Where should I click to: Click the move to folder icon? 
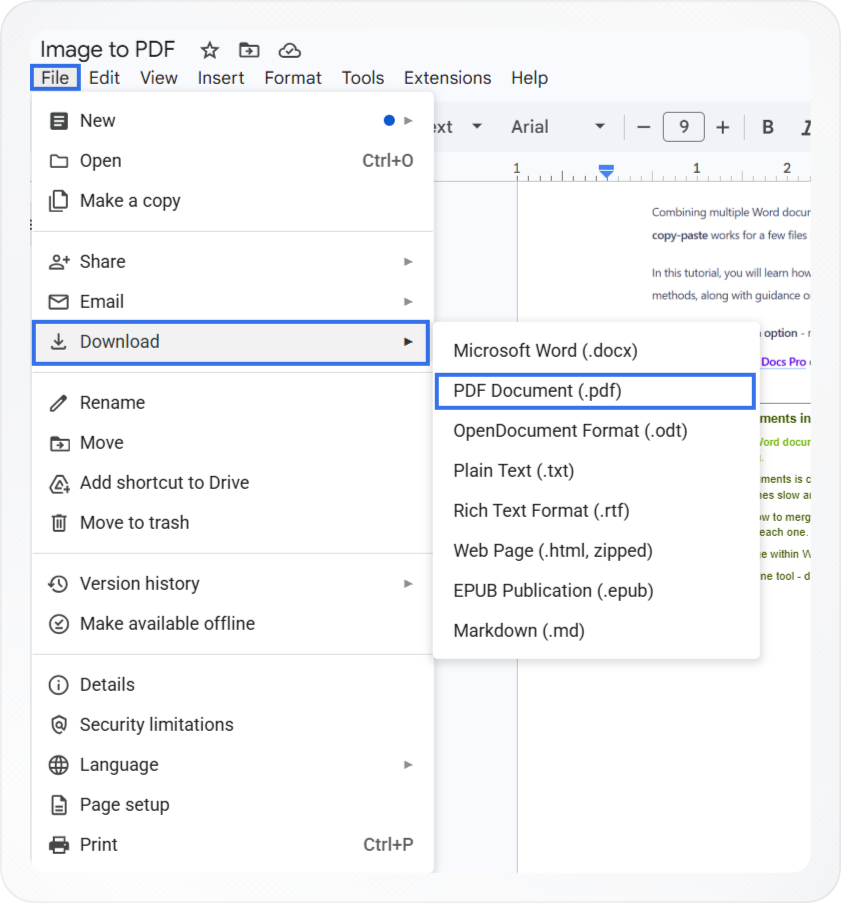(x=249, y=50)
